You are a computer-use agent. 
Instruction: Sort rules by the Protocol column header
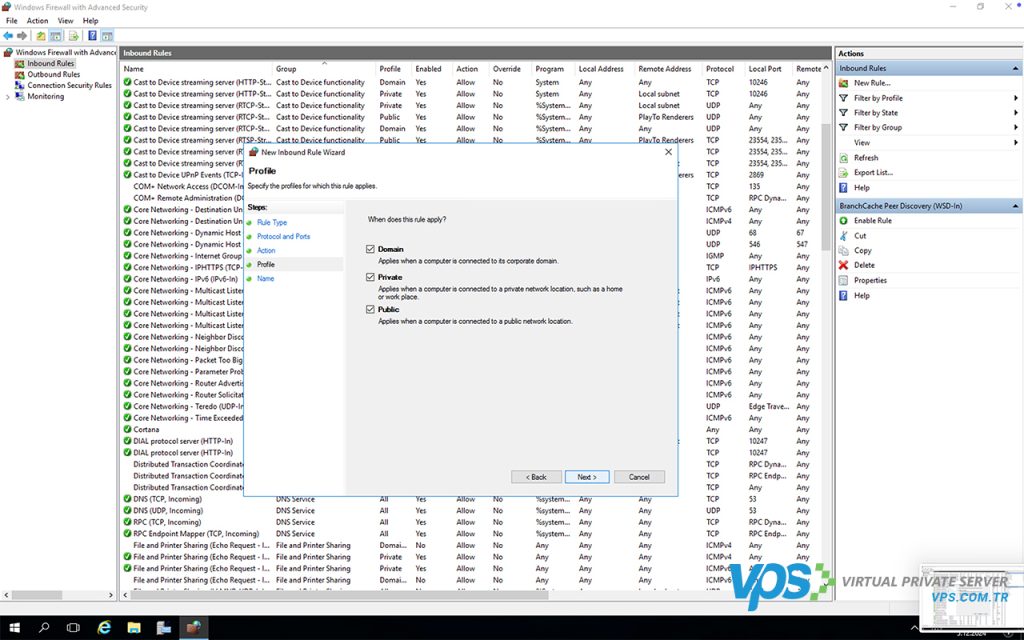click(x=724, y=69)
